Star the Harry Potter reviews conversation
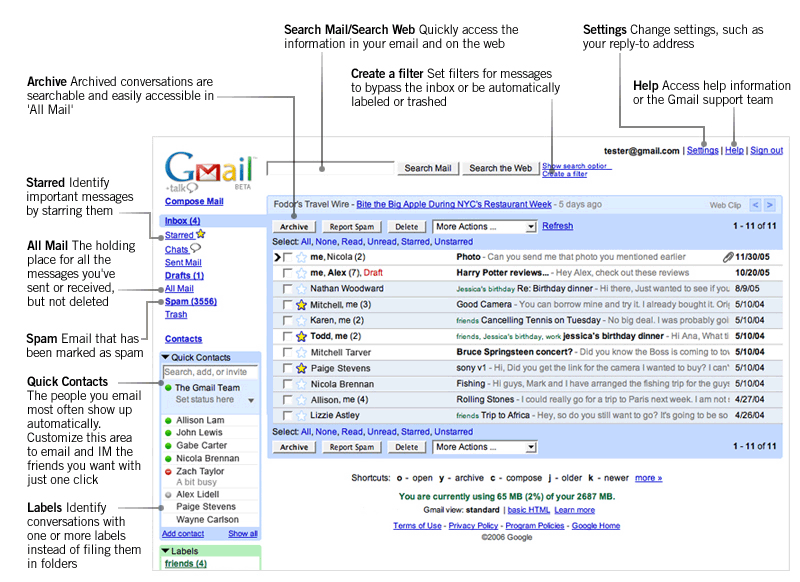The height and width of the screenshot is (582, 800). [302, 273]
